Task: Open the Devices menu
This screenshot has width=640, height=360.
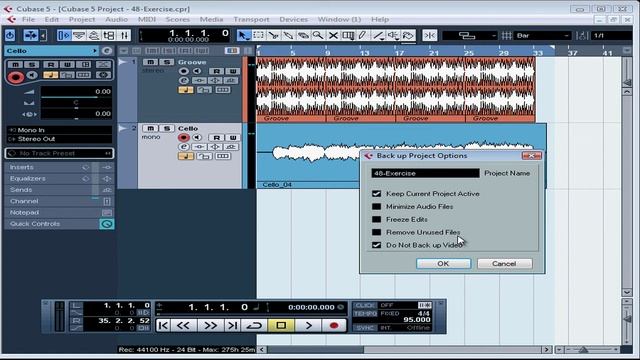Action: [x=293, y=19]
